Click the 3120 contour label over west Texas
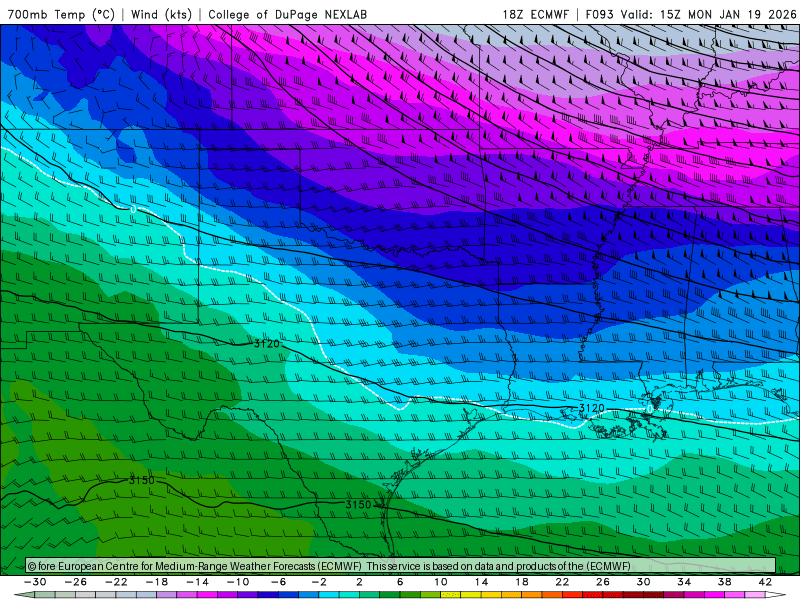This screenshot has width=800, height=600. tap(267, 343)
